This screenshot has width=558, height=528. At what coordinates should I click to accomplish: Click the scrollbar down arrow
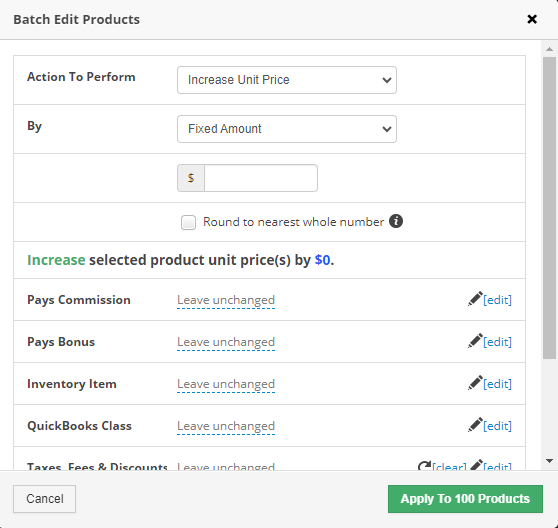[x=549, y=461]
